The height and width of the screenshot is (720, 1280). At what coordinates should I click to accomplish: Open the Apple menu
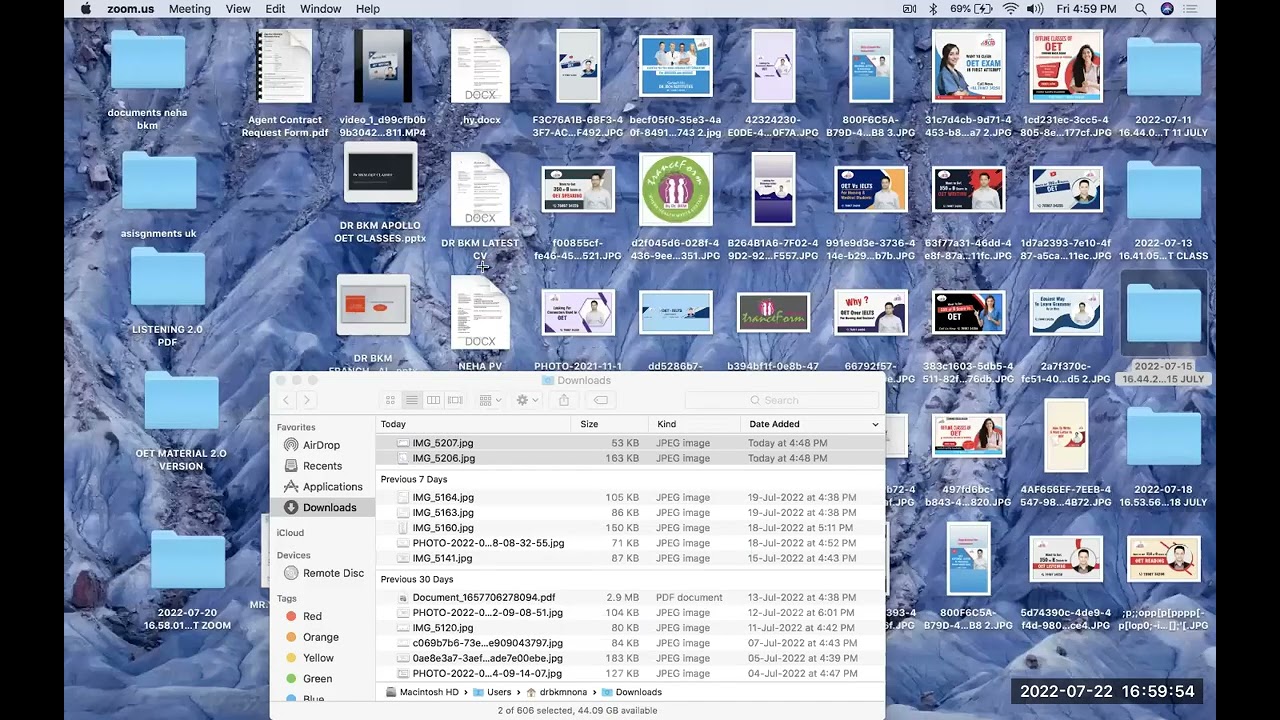click(86, 9)
